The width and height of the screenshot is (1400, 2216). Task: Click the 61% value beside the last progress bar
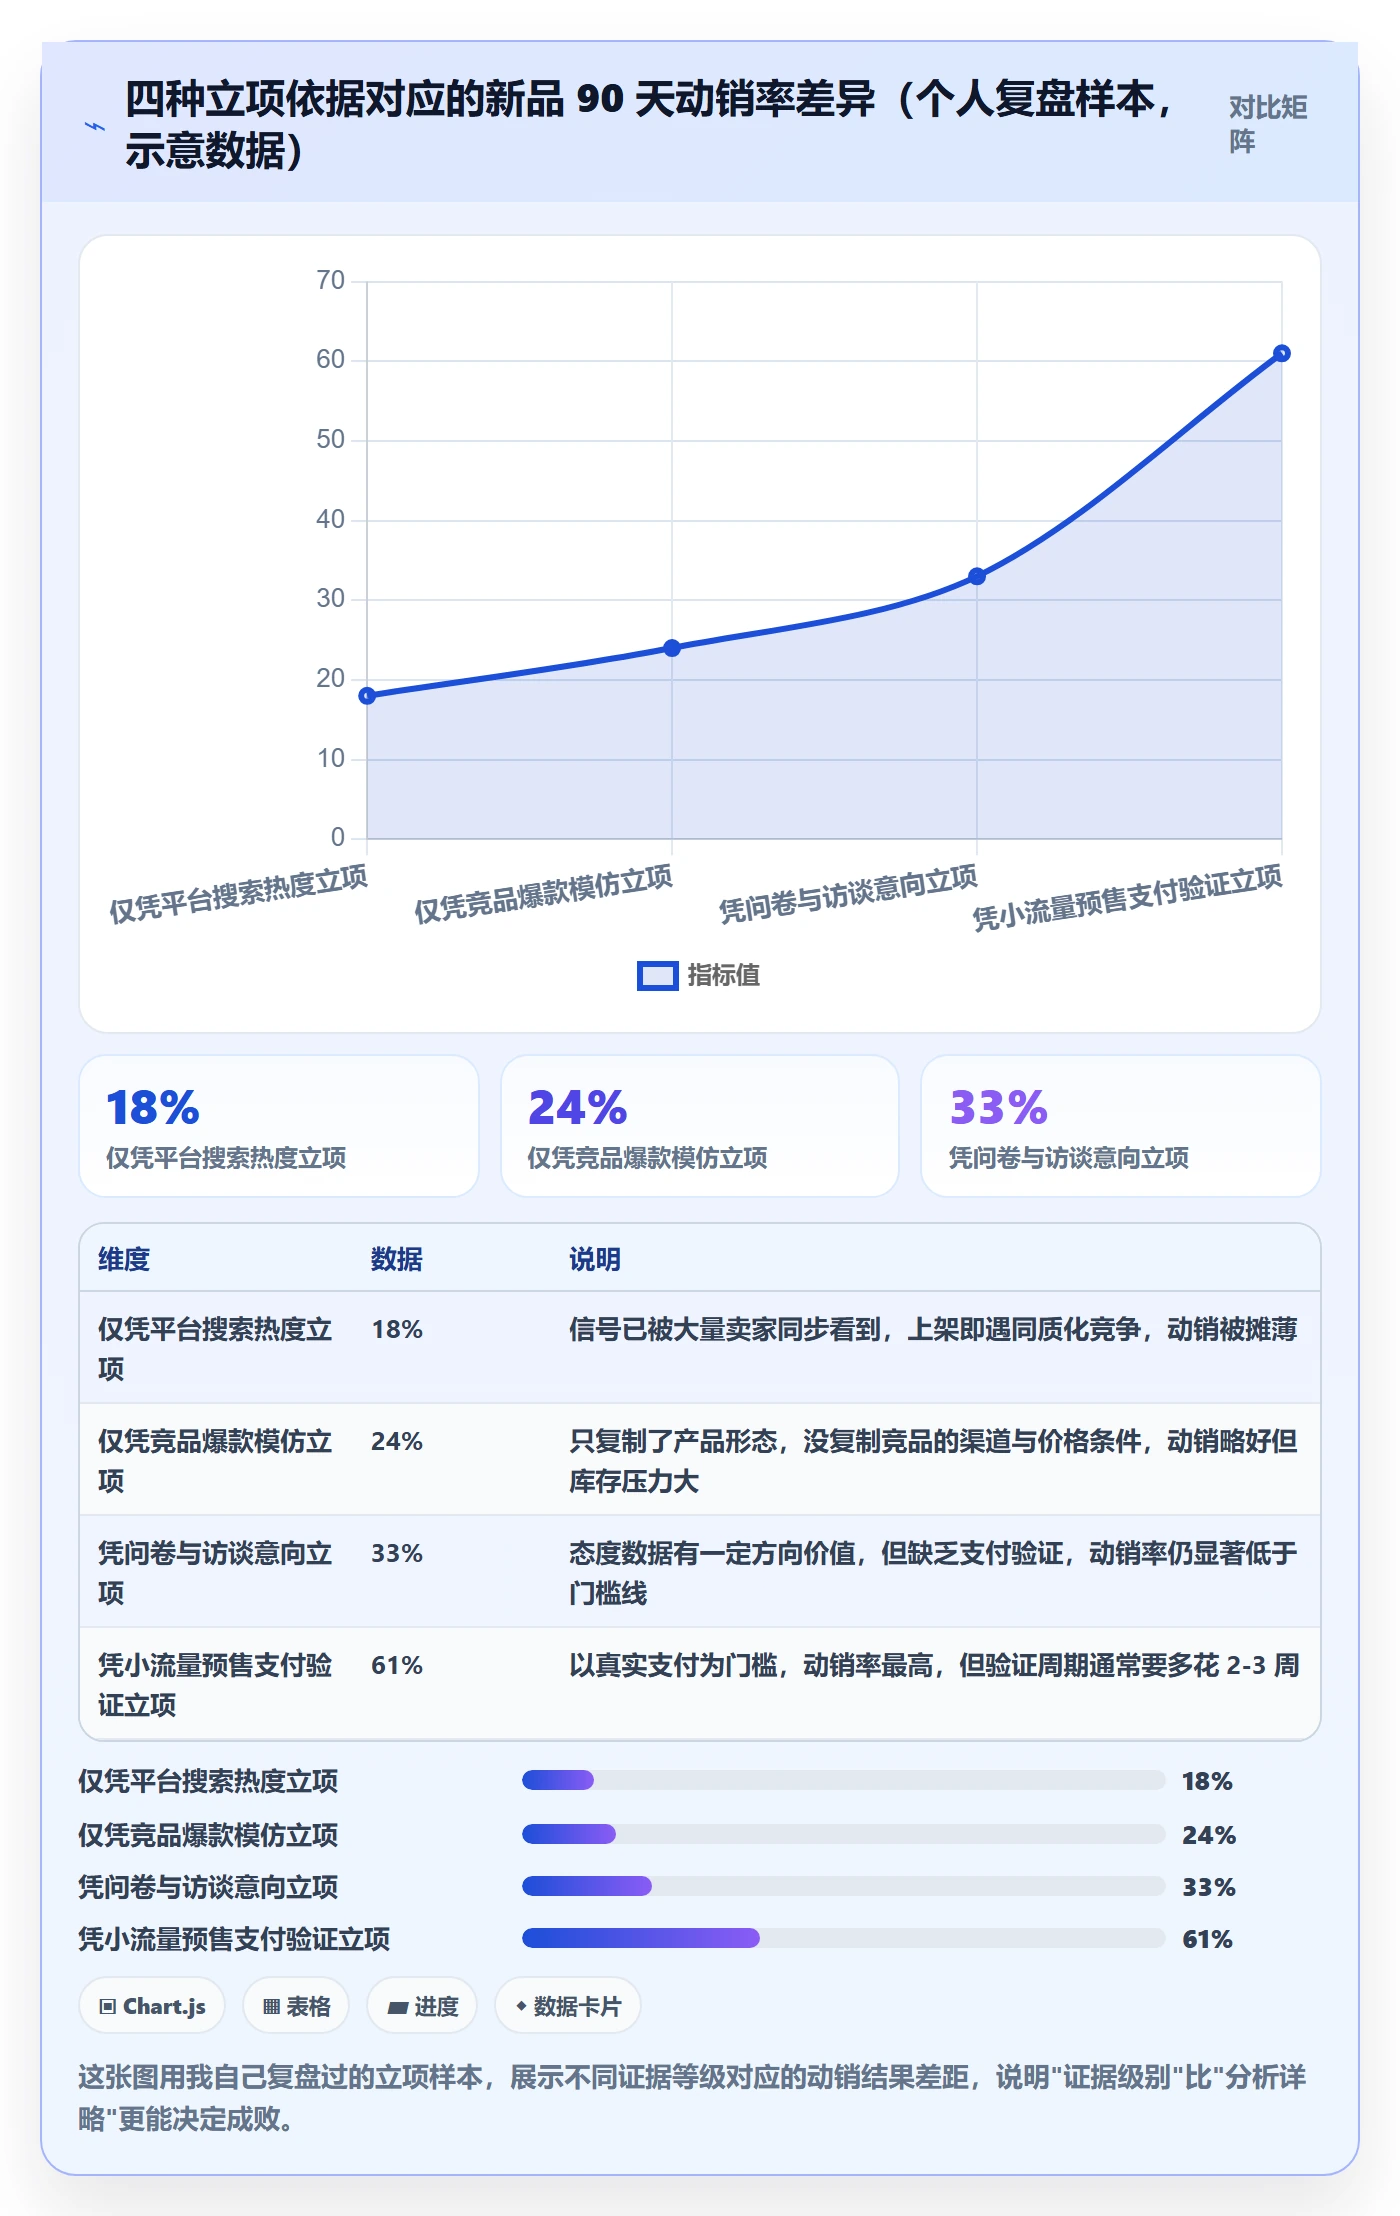[x=1207, y=1939]
